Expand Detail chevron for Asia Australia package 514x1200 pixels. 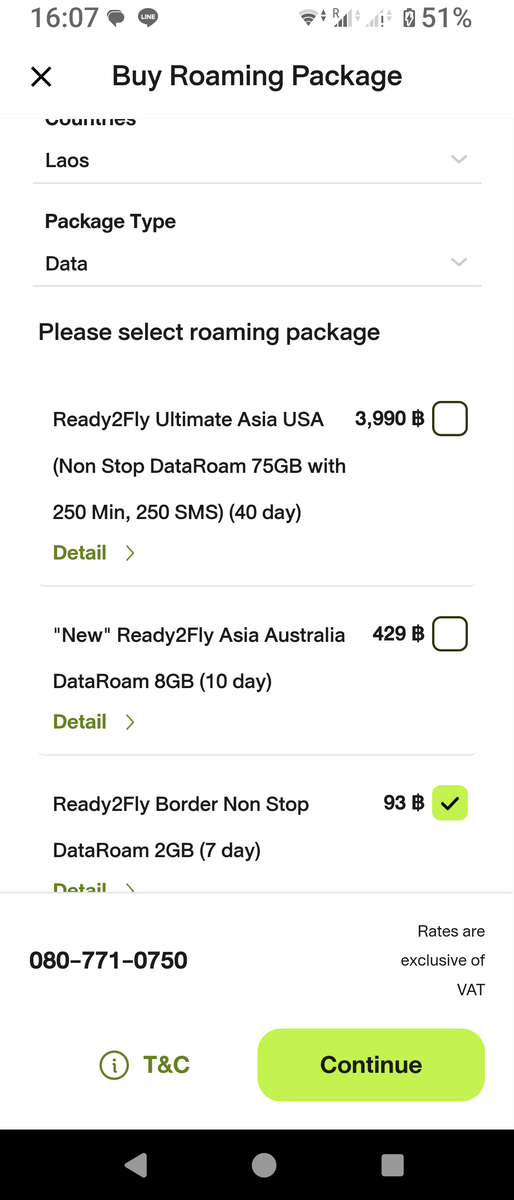[x=130, y=722]
